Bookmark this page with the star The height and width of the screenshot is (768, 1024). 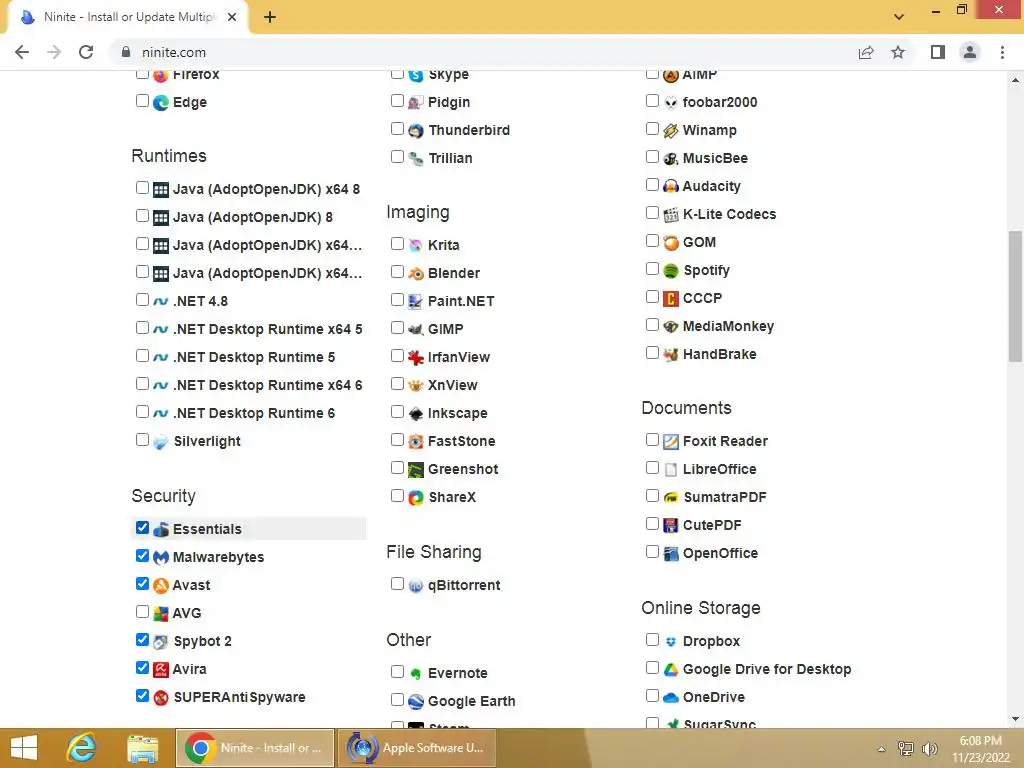pyautogui.click(x=898, y=52)
